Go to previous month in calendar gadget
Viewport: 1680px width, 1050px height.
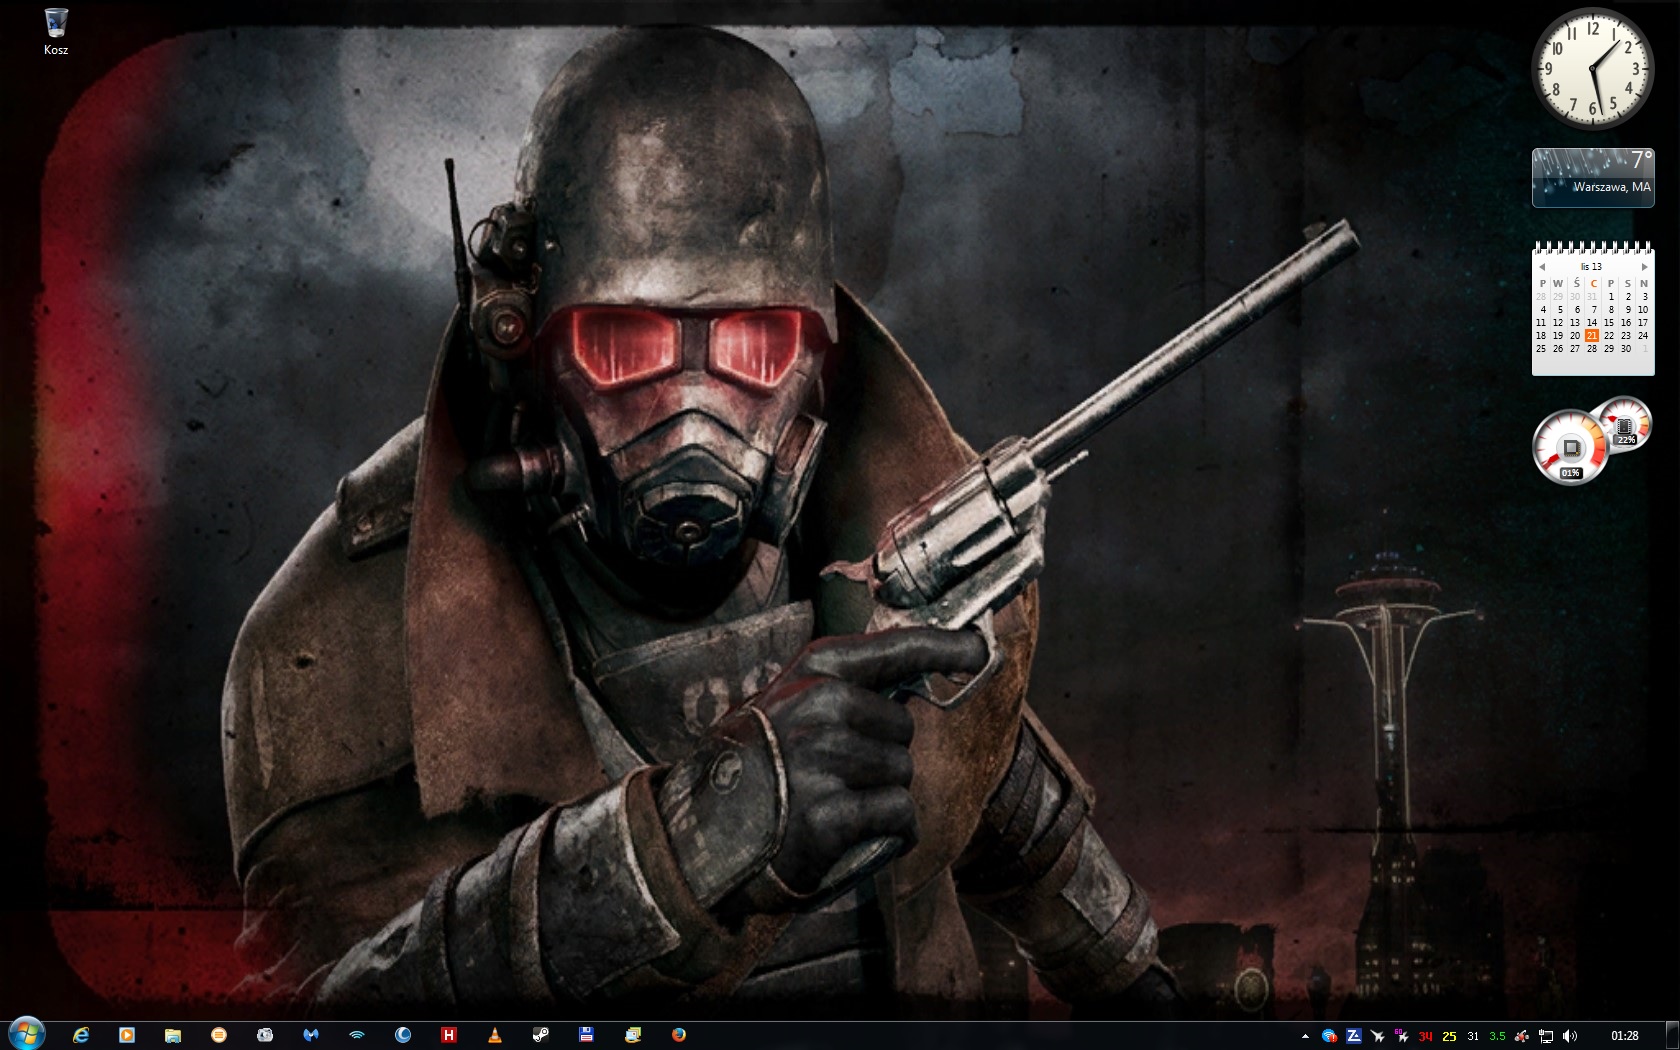[1542, 267]
